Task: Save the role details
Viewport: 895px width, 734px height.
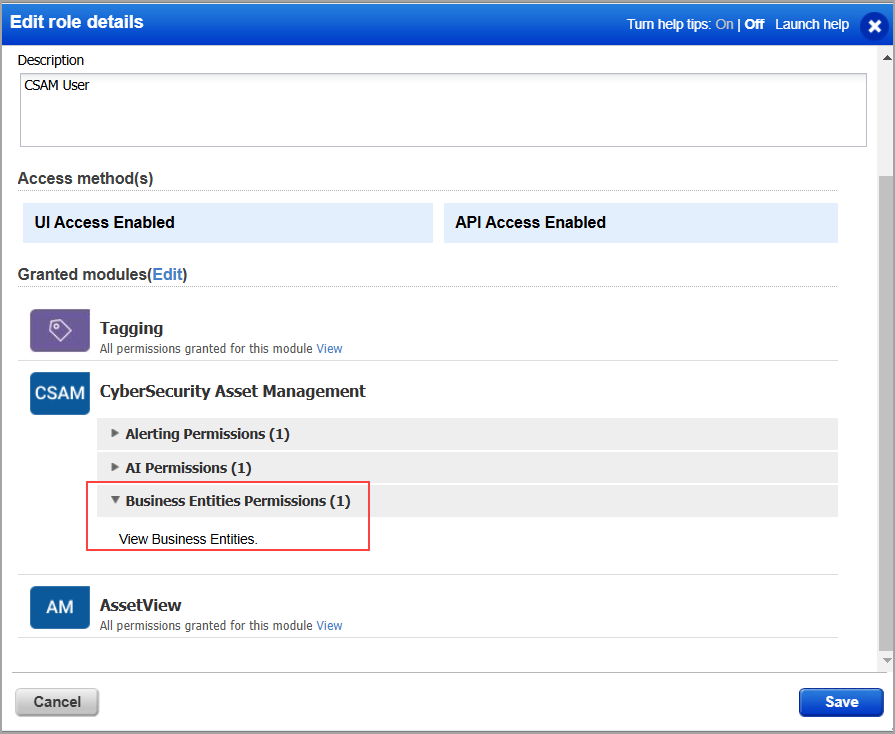Action: [x=841, y=702]
